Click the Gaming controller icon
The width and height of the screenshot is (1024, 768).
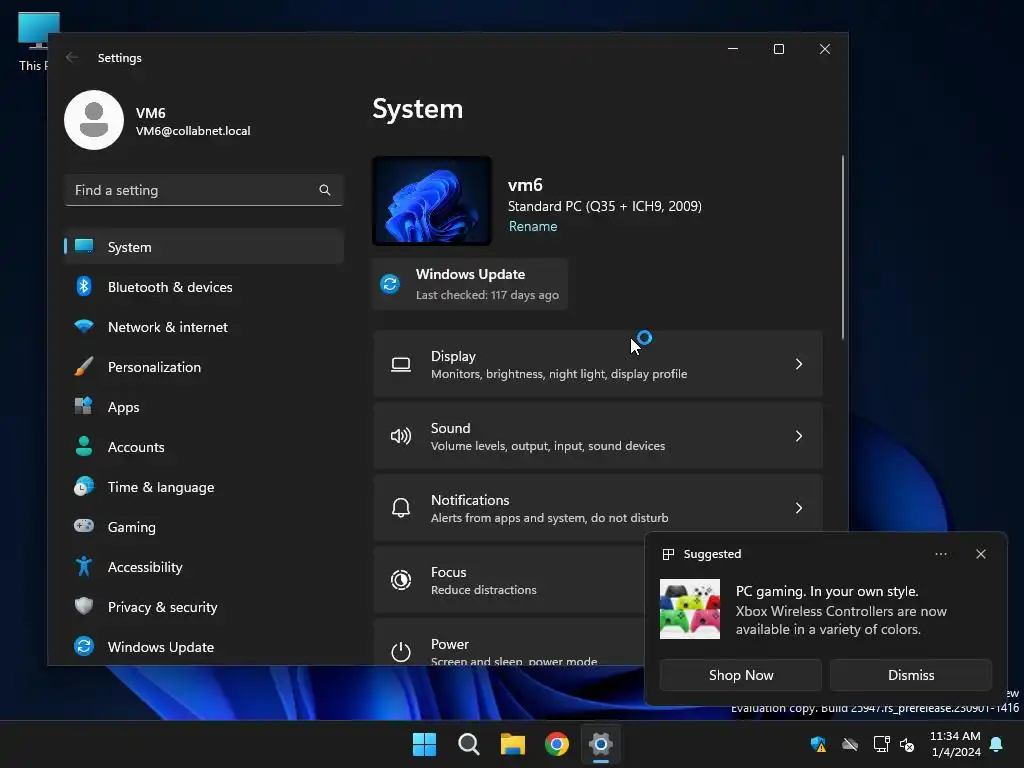pyautogui.click(x=84, y=526)
